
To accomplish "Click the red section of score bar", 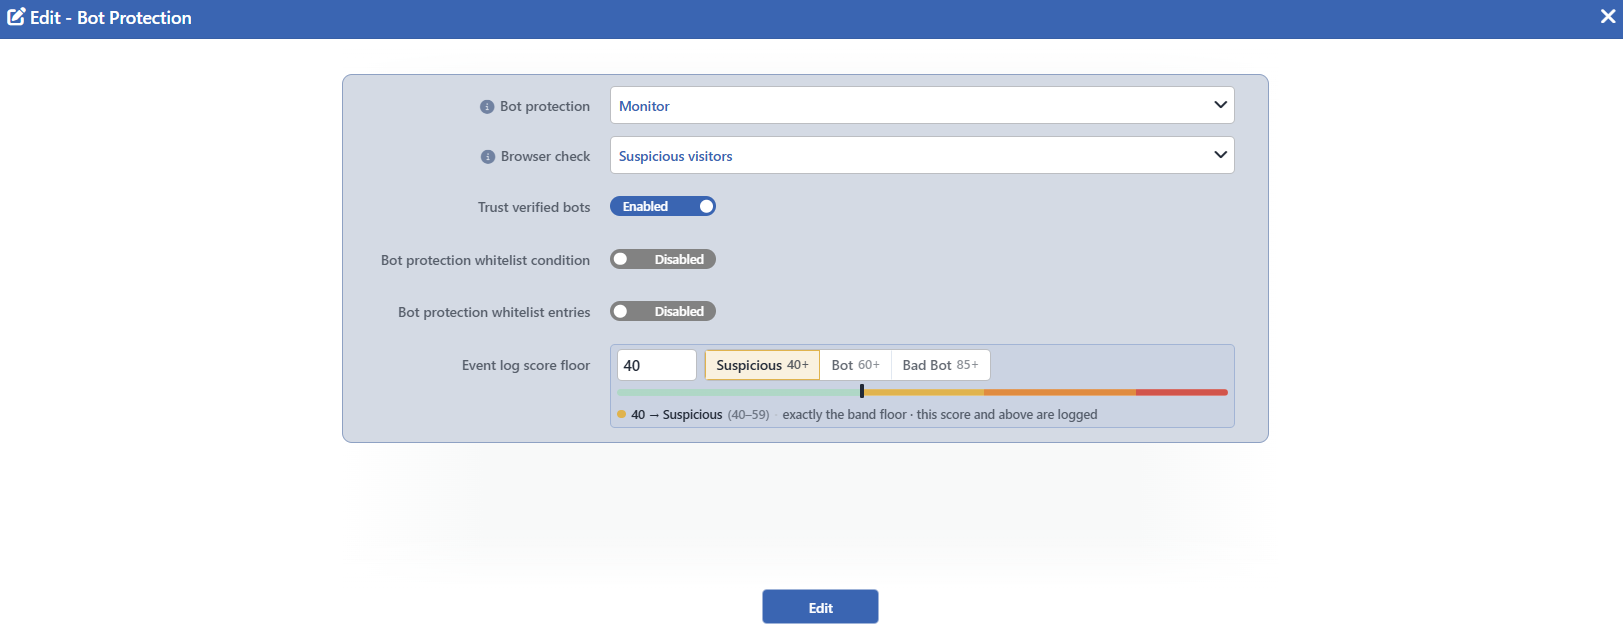I will [x=1181, y=392].
